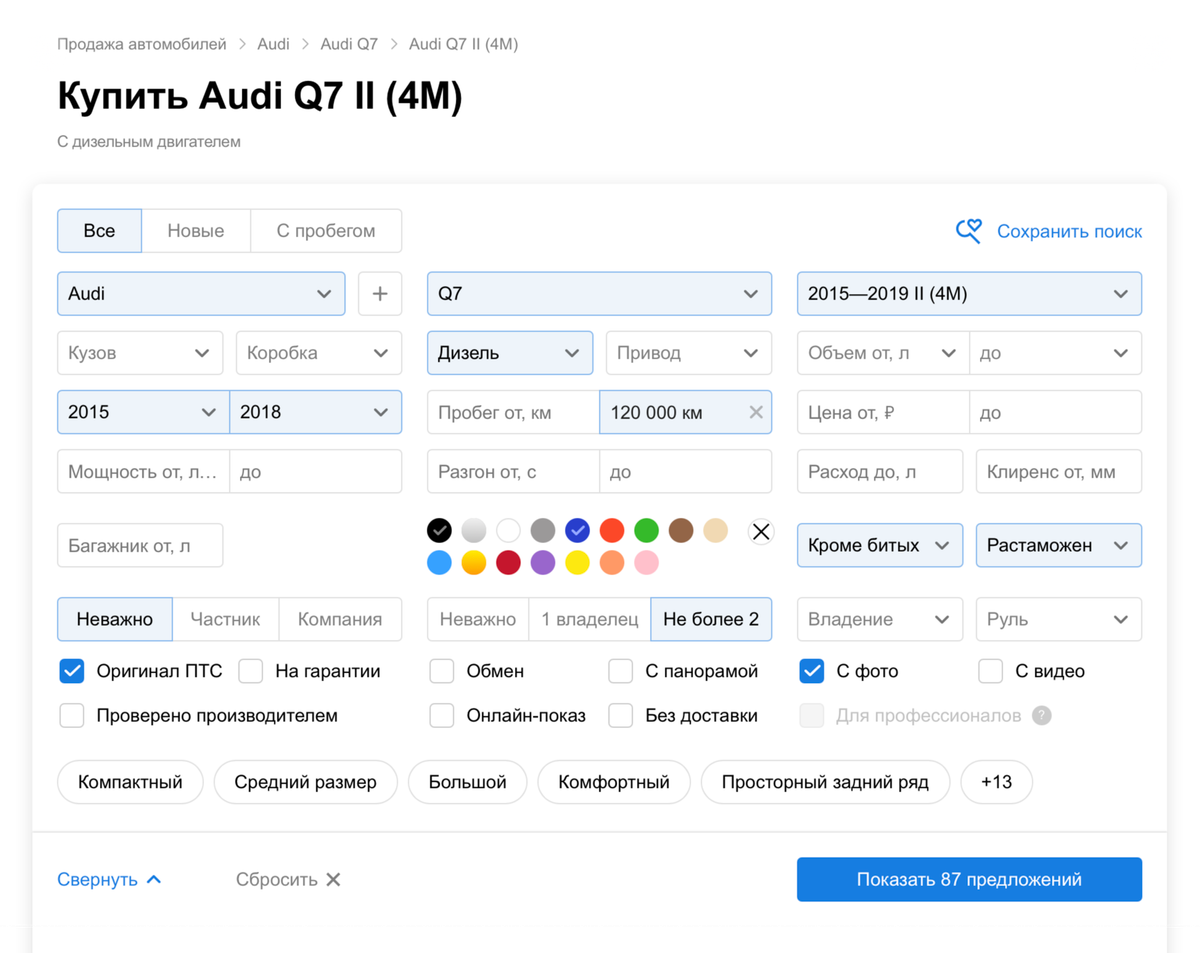This screenshot has width=1200, height=953.
Task: Change the 2018 end year dropdown
Action: coord(316,412)
